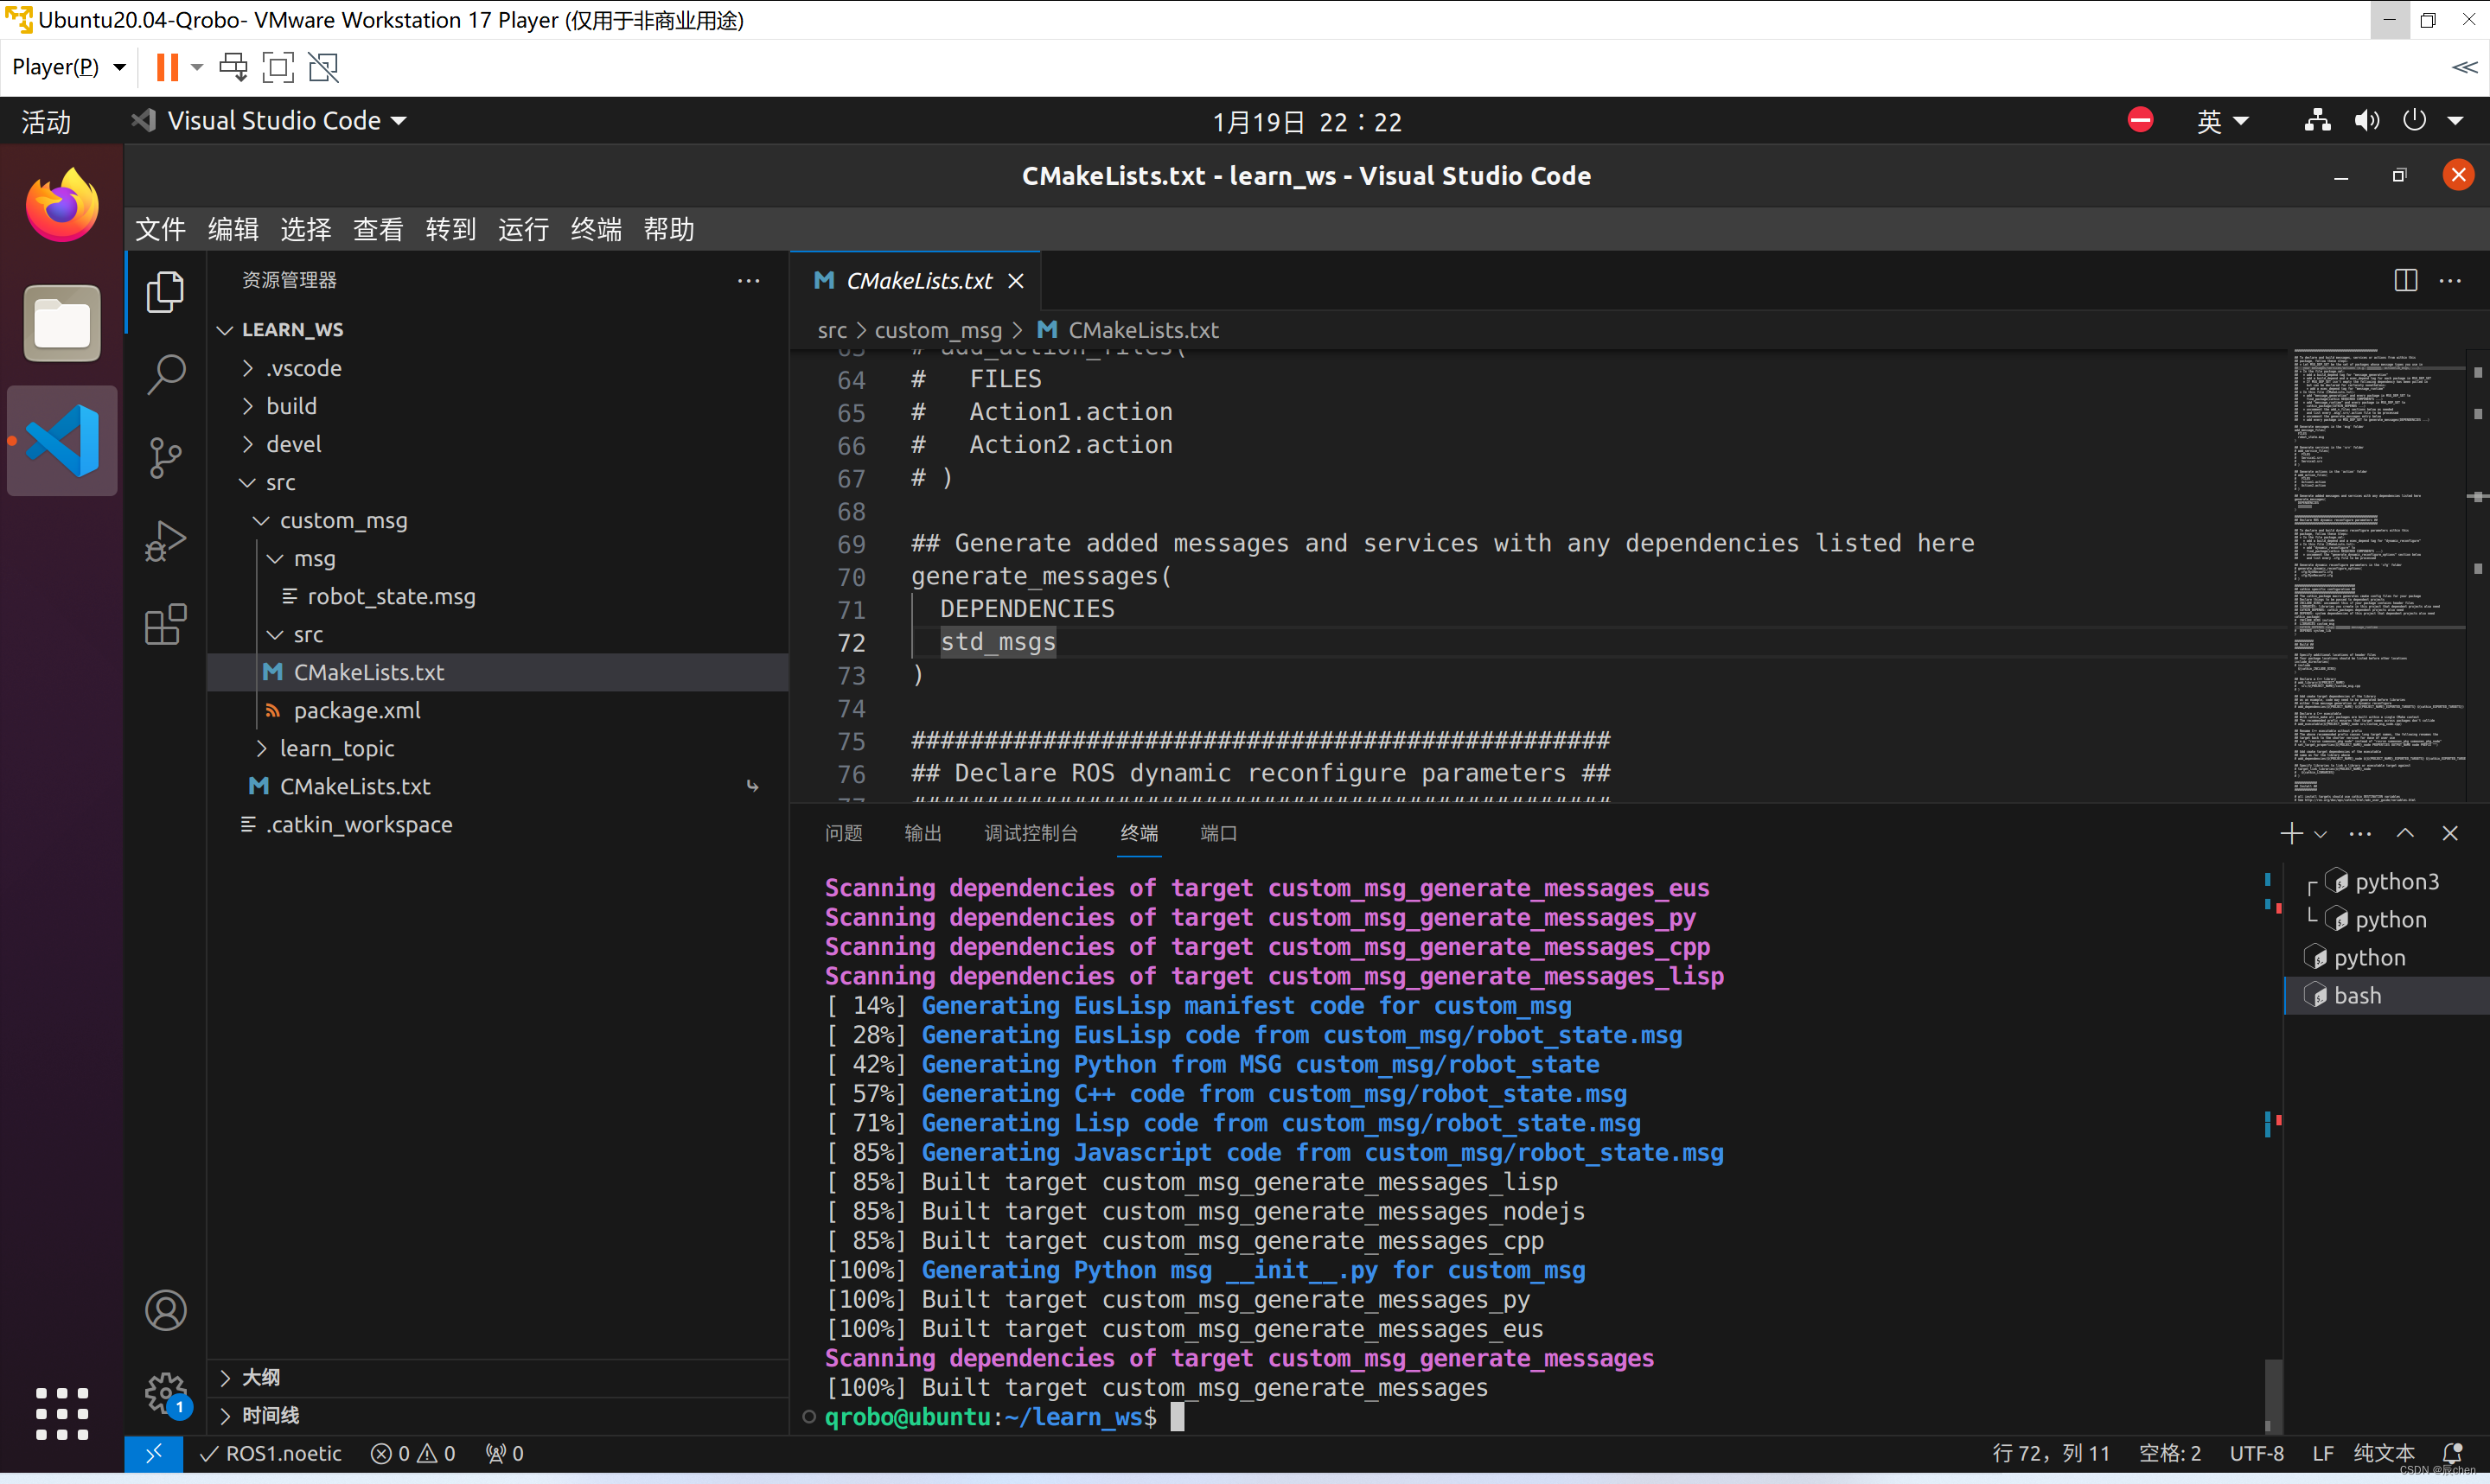Open the Manage gear icon
The height and width of the screenshot is (1484, 2490).
[165, 1393]
